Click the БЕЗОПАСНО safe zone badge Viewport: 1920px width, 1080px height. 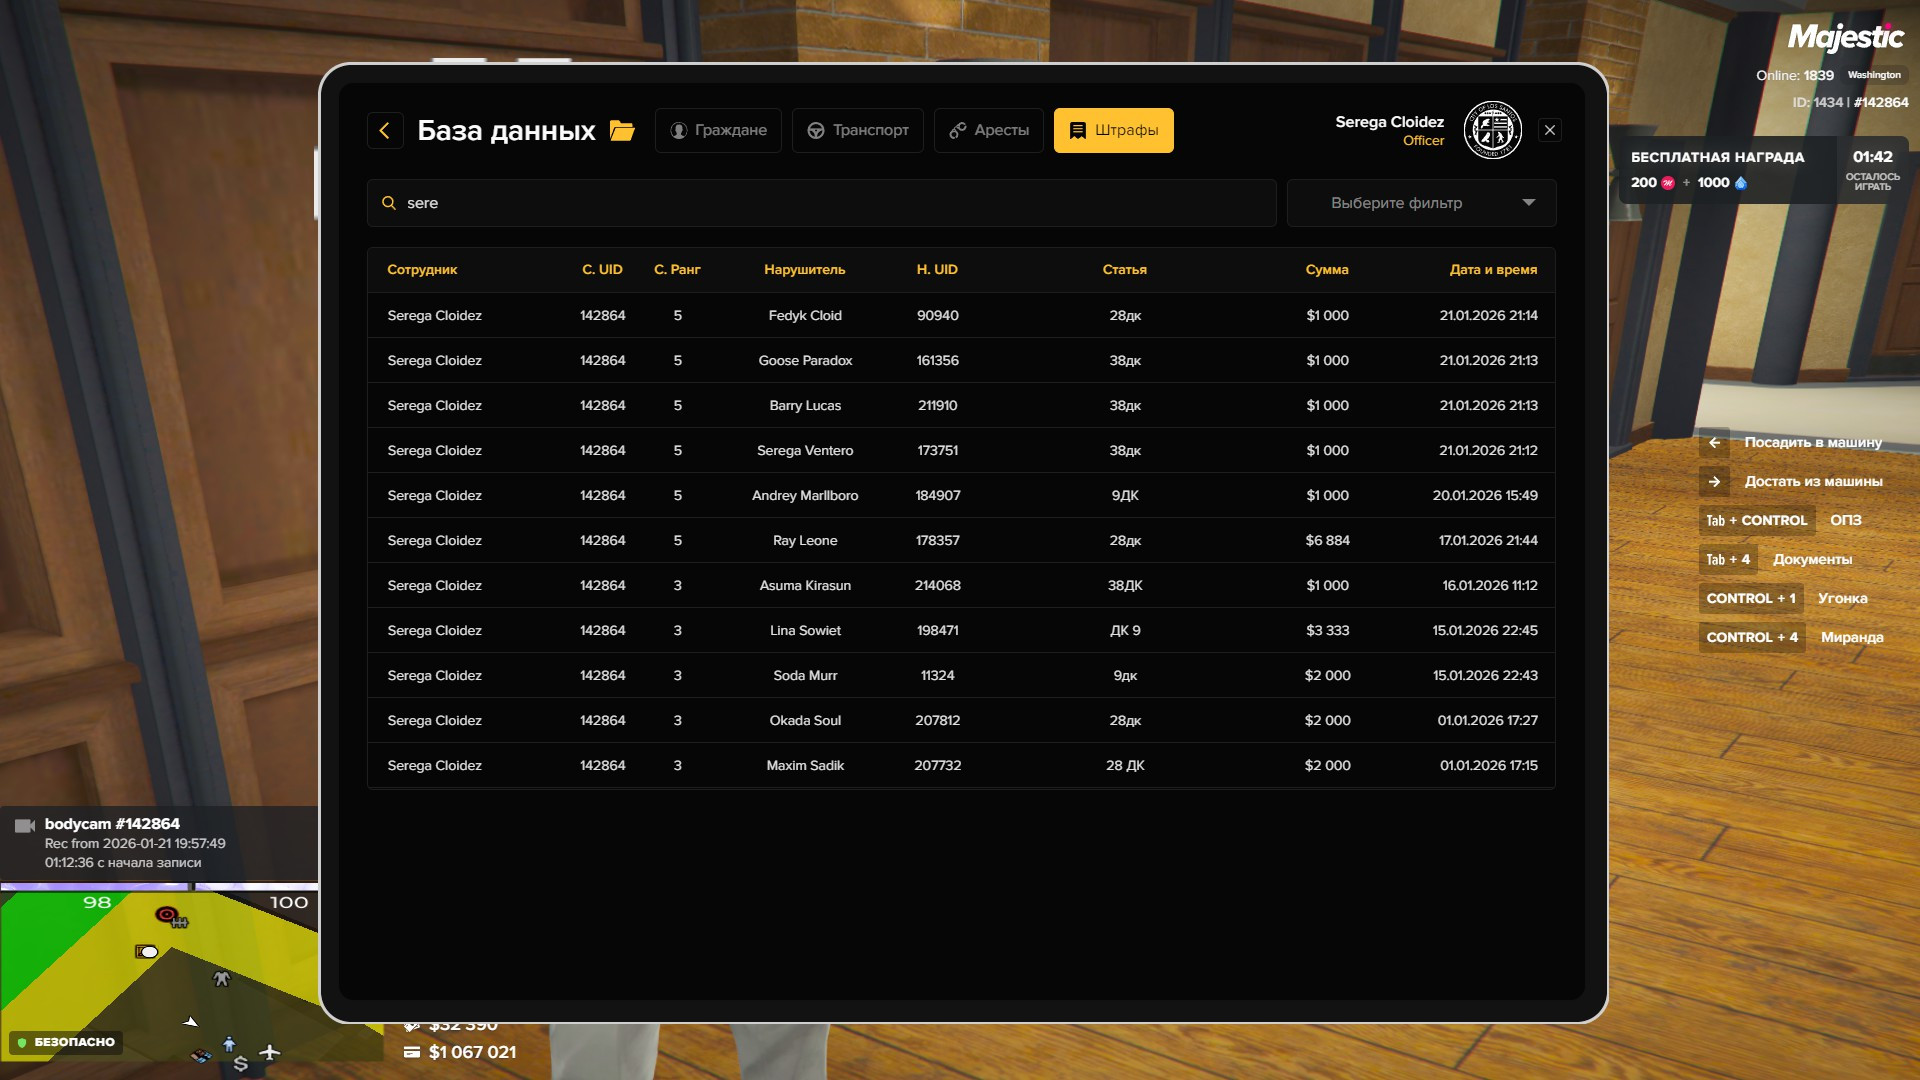(x=66, y=1042)
